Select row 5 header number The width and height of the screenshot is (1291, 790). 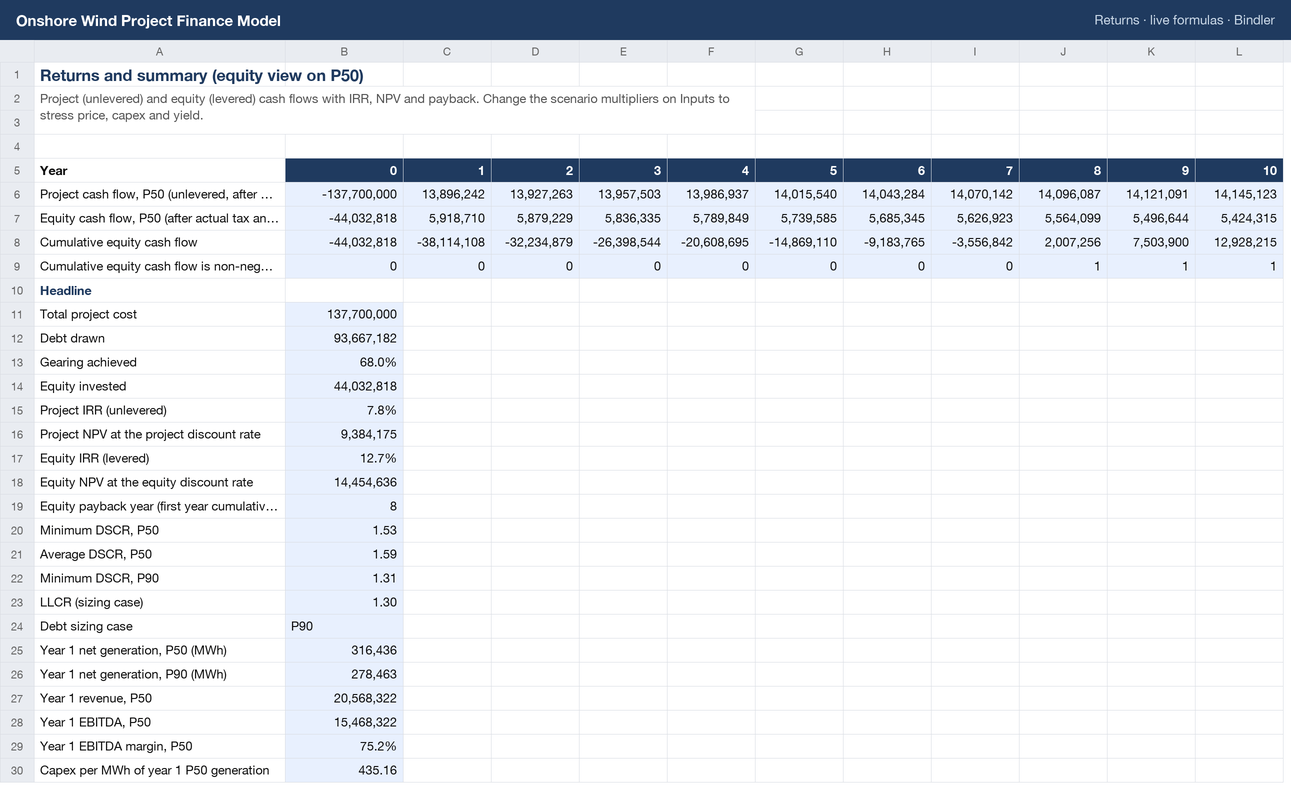(x=17, y=170)
